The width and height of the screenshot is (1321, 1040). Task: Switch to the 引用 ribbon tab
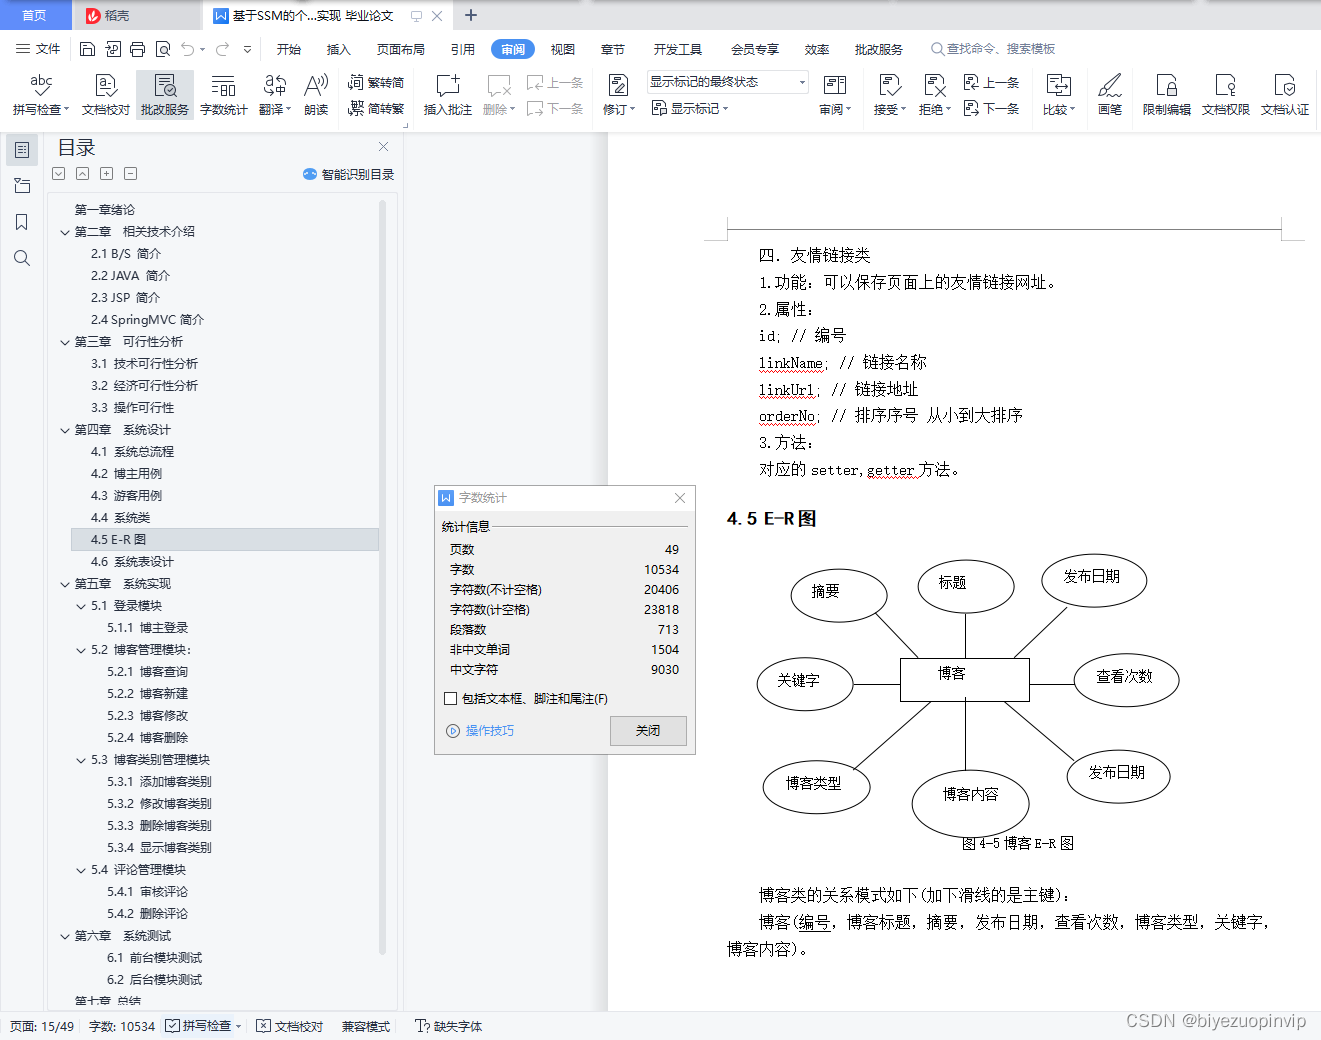462,49
